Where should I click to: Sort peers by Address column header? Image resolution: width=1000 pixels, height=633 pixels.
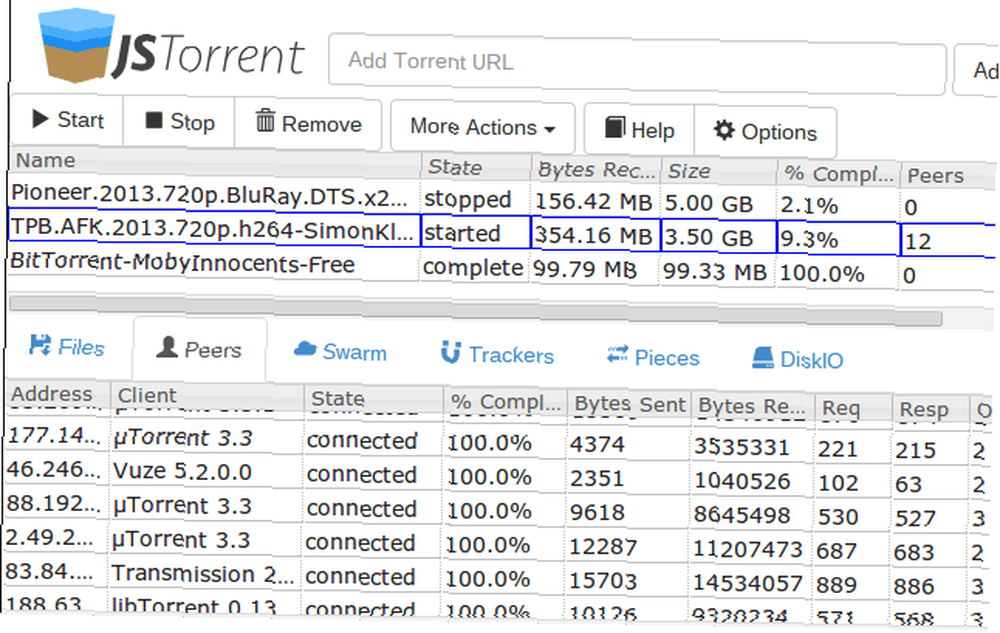coord(58,394)
